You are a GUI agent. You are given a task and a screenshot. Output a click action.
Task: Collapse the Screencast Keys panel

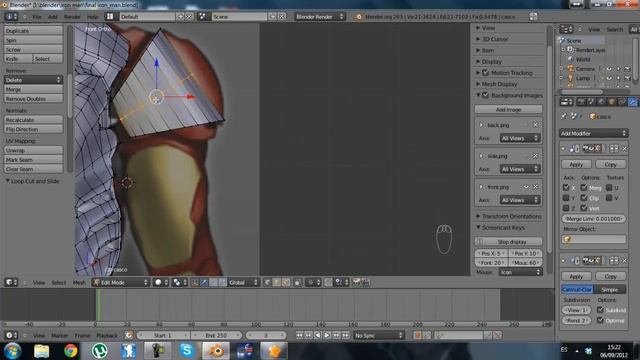click(503, 228)
